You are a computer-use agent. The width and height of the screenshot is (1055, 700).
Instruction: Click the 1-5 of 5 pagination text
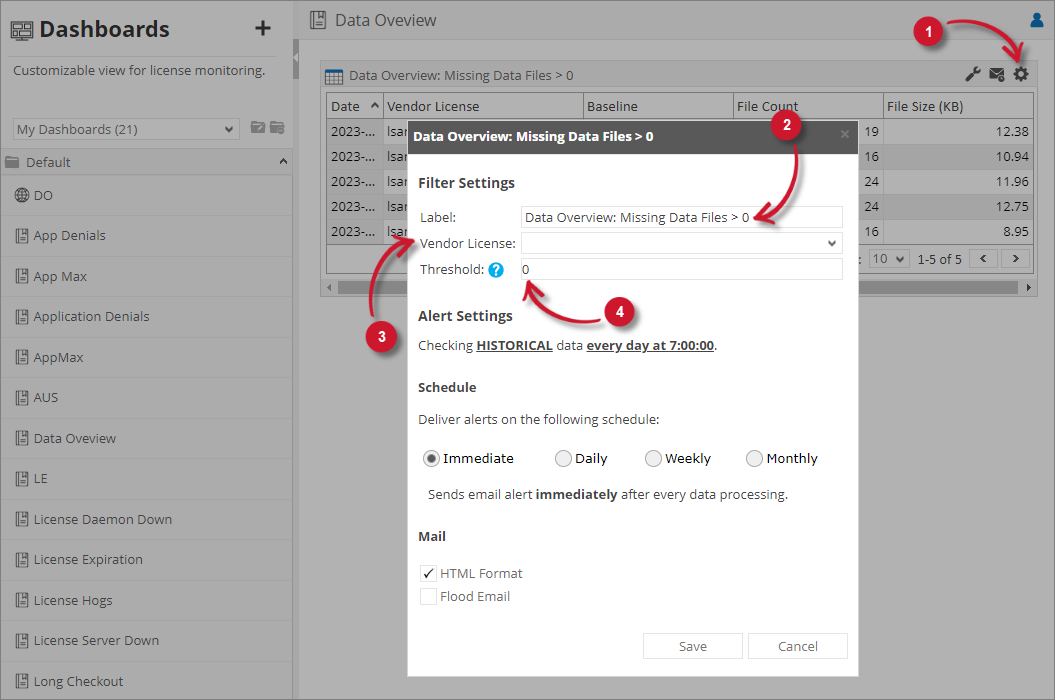[939, 259]
